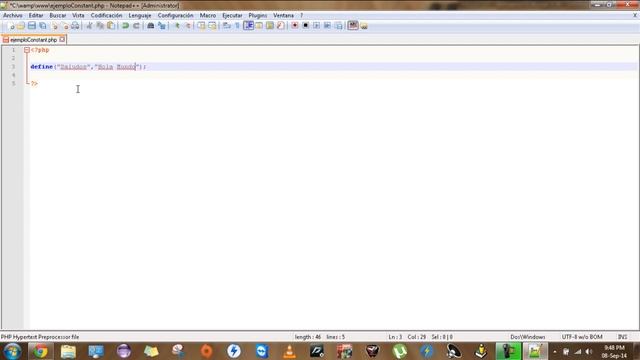Click the Paste clipboard icon

point(111,26)
